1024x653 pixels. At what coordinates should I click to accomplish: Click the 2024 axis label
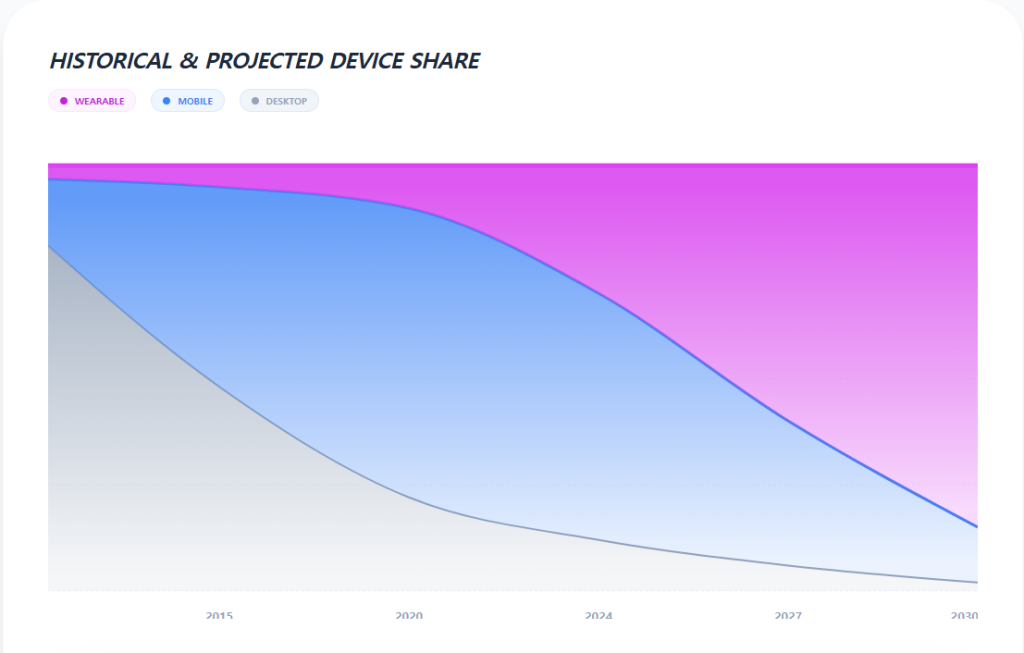pyautogui.click(x=599, y=615)
